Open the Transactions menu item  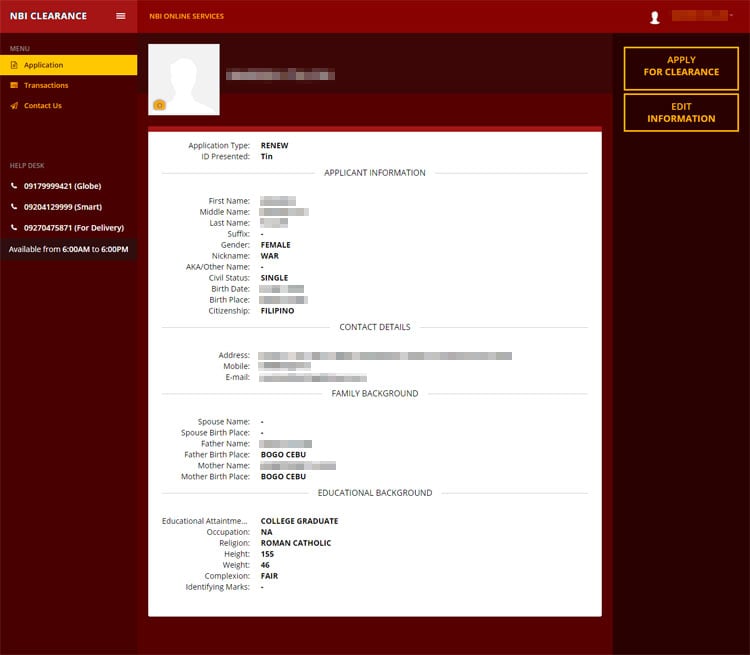tap(46, 85)
